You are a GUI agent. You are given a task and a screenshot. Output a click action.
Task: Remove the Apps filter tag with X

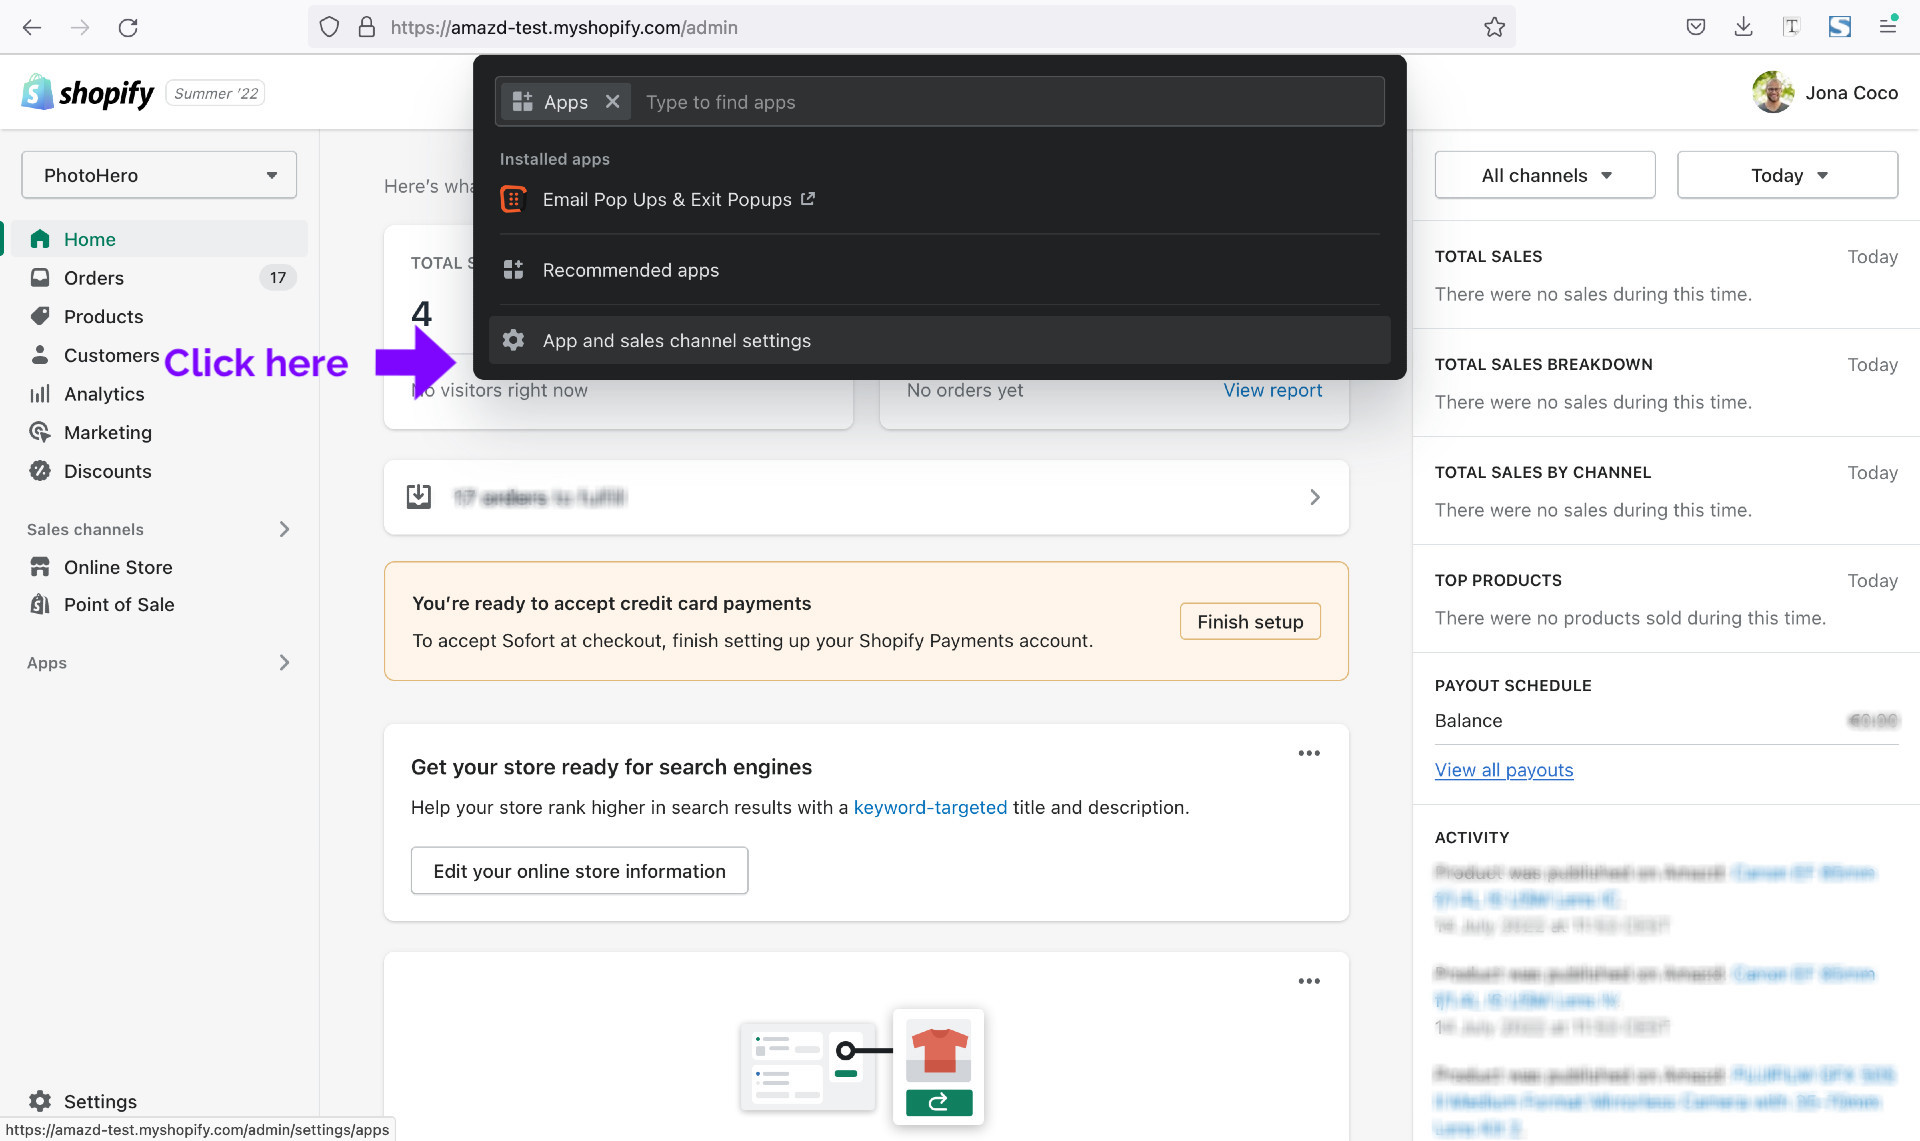(613, 101)
